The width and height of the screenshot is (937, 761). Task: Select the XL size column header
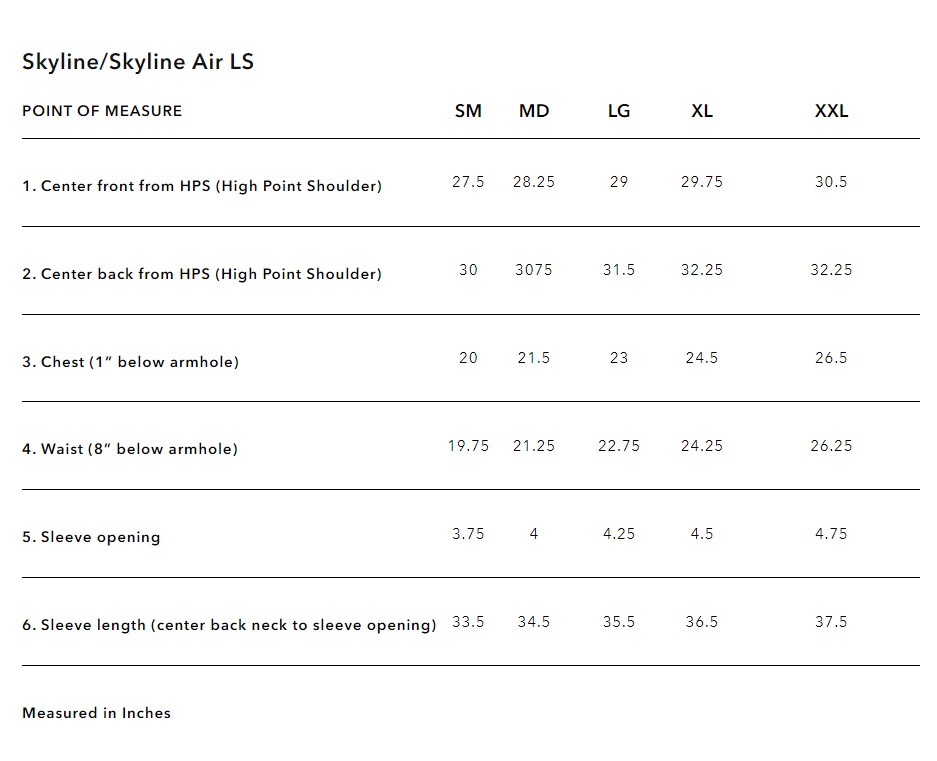pos(702,111)
